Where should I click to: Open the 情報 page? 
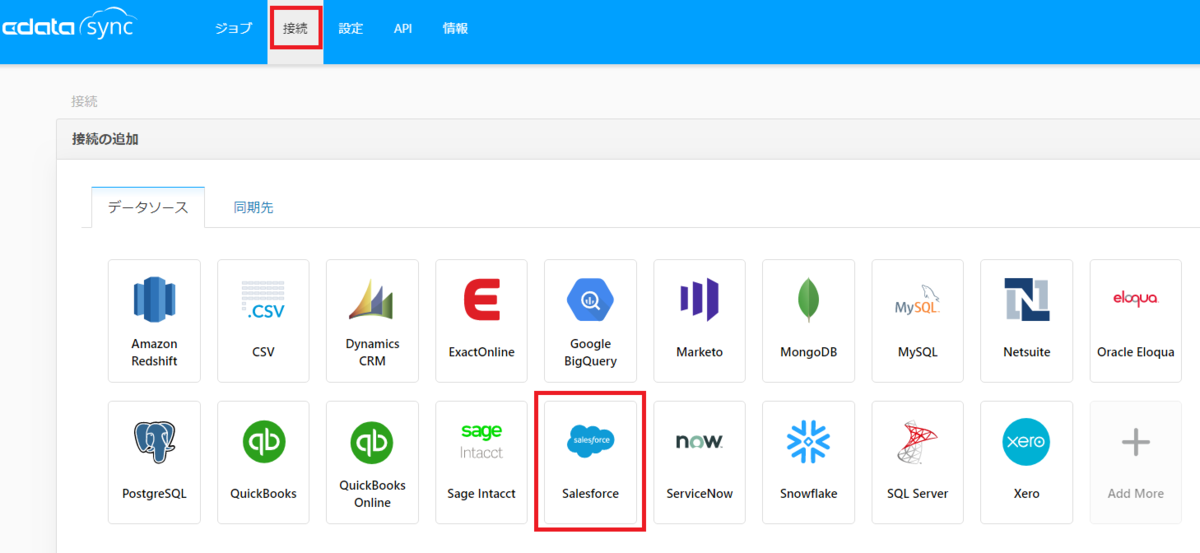pos(455,29)
